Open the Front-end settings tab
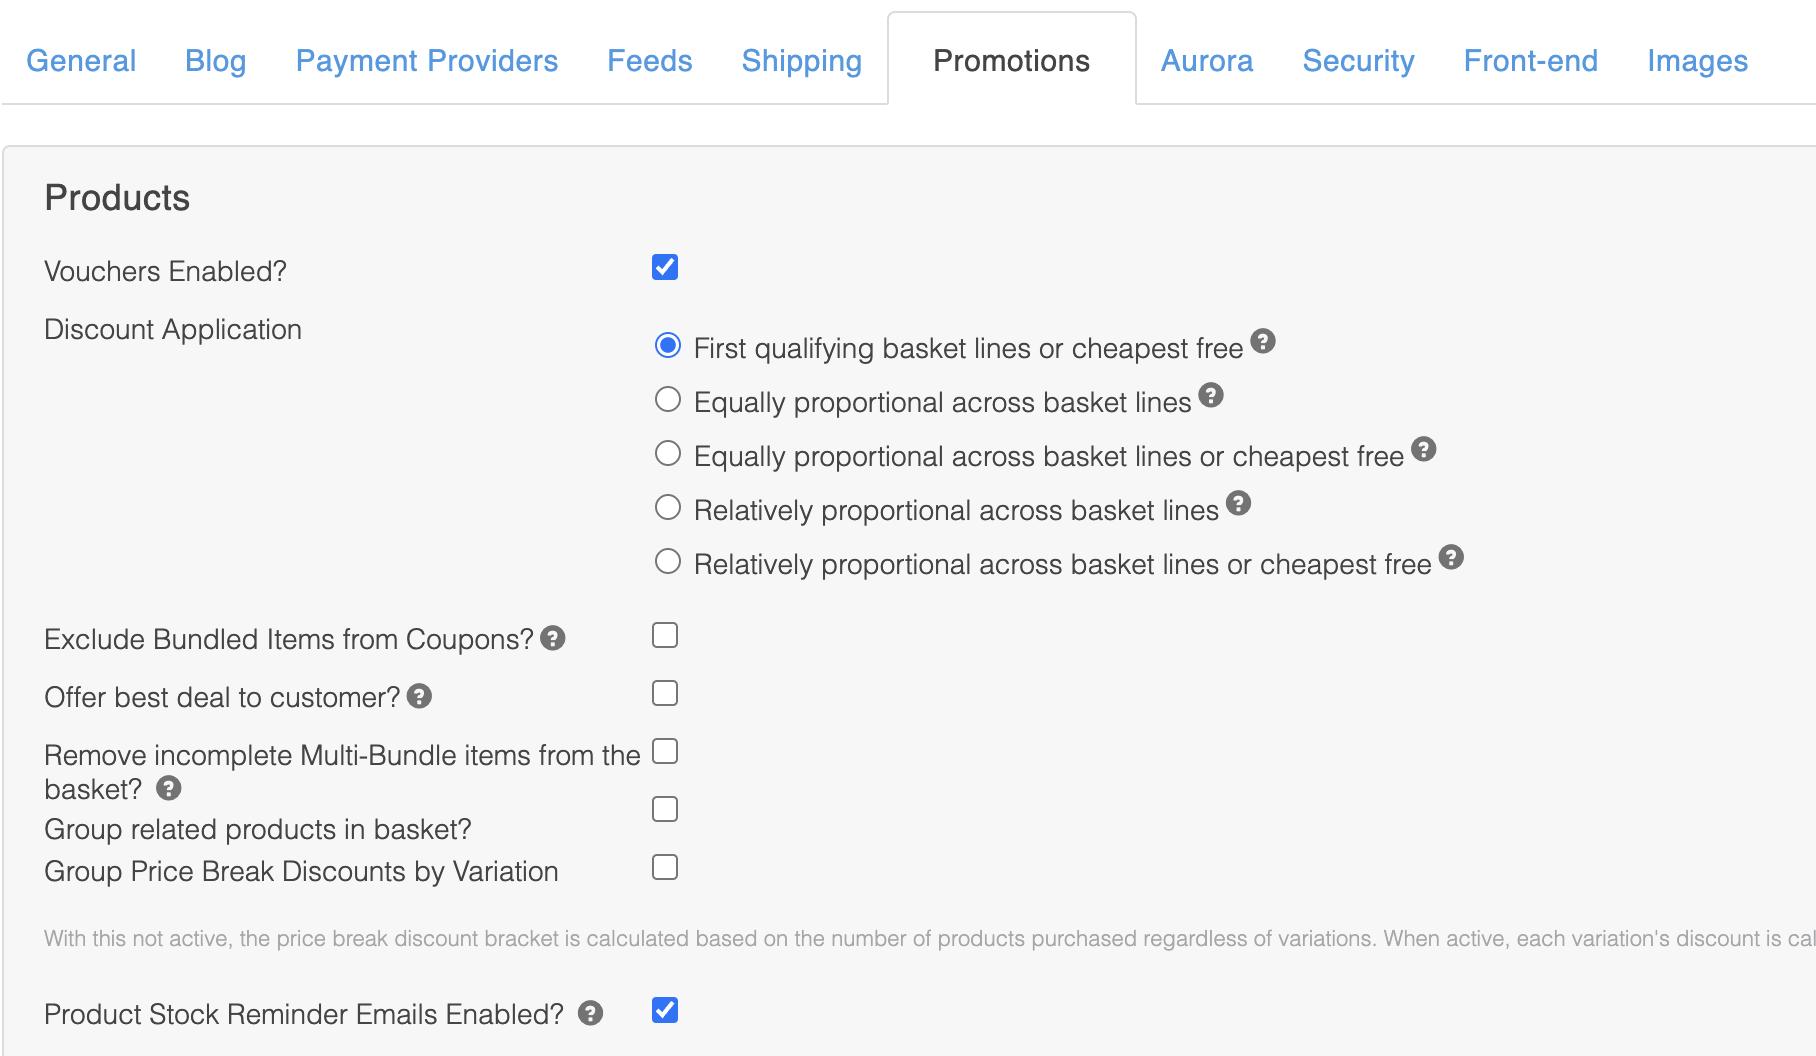This screenshot has height=1056, width=1816. click(1531, 61)
